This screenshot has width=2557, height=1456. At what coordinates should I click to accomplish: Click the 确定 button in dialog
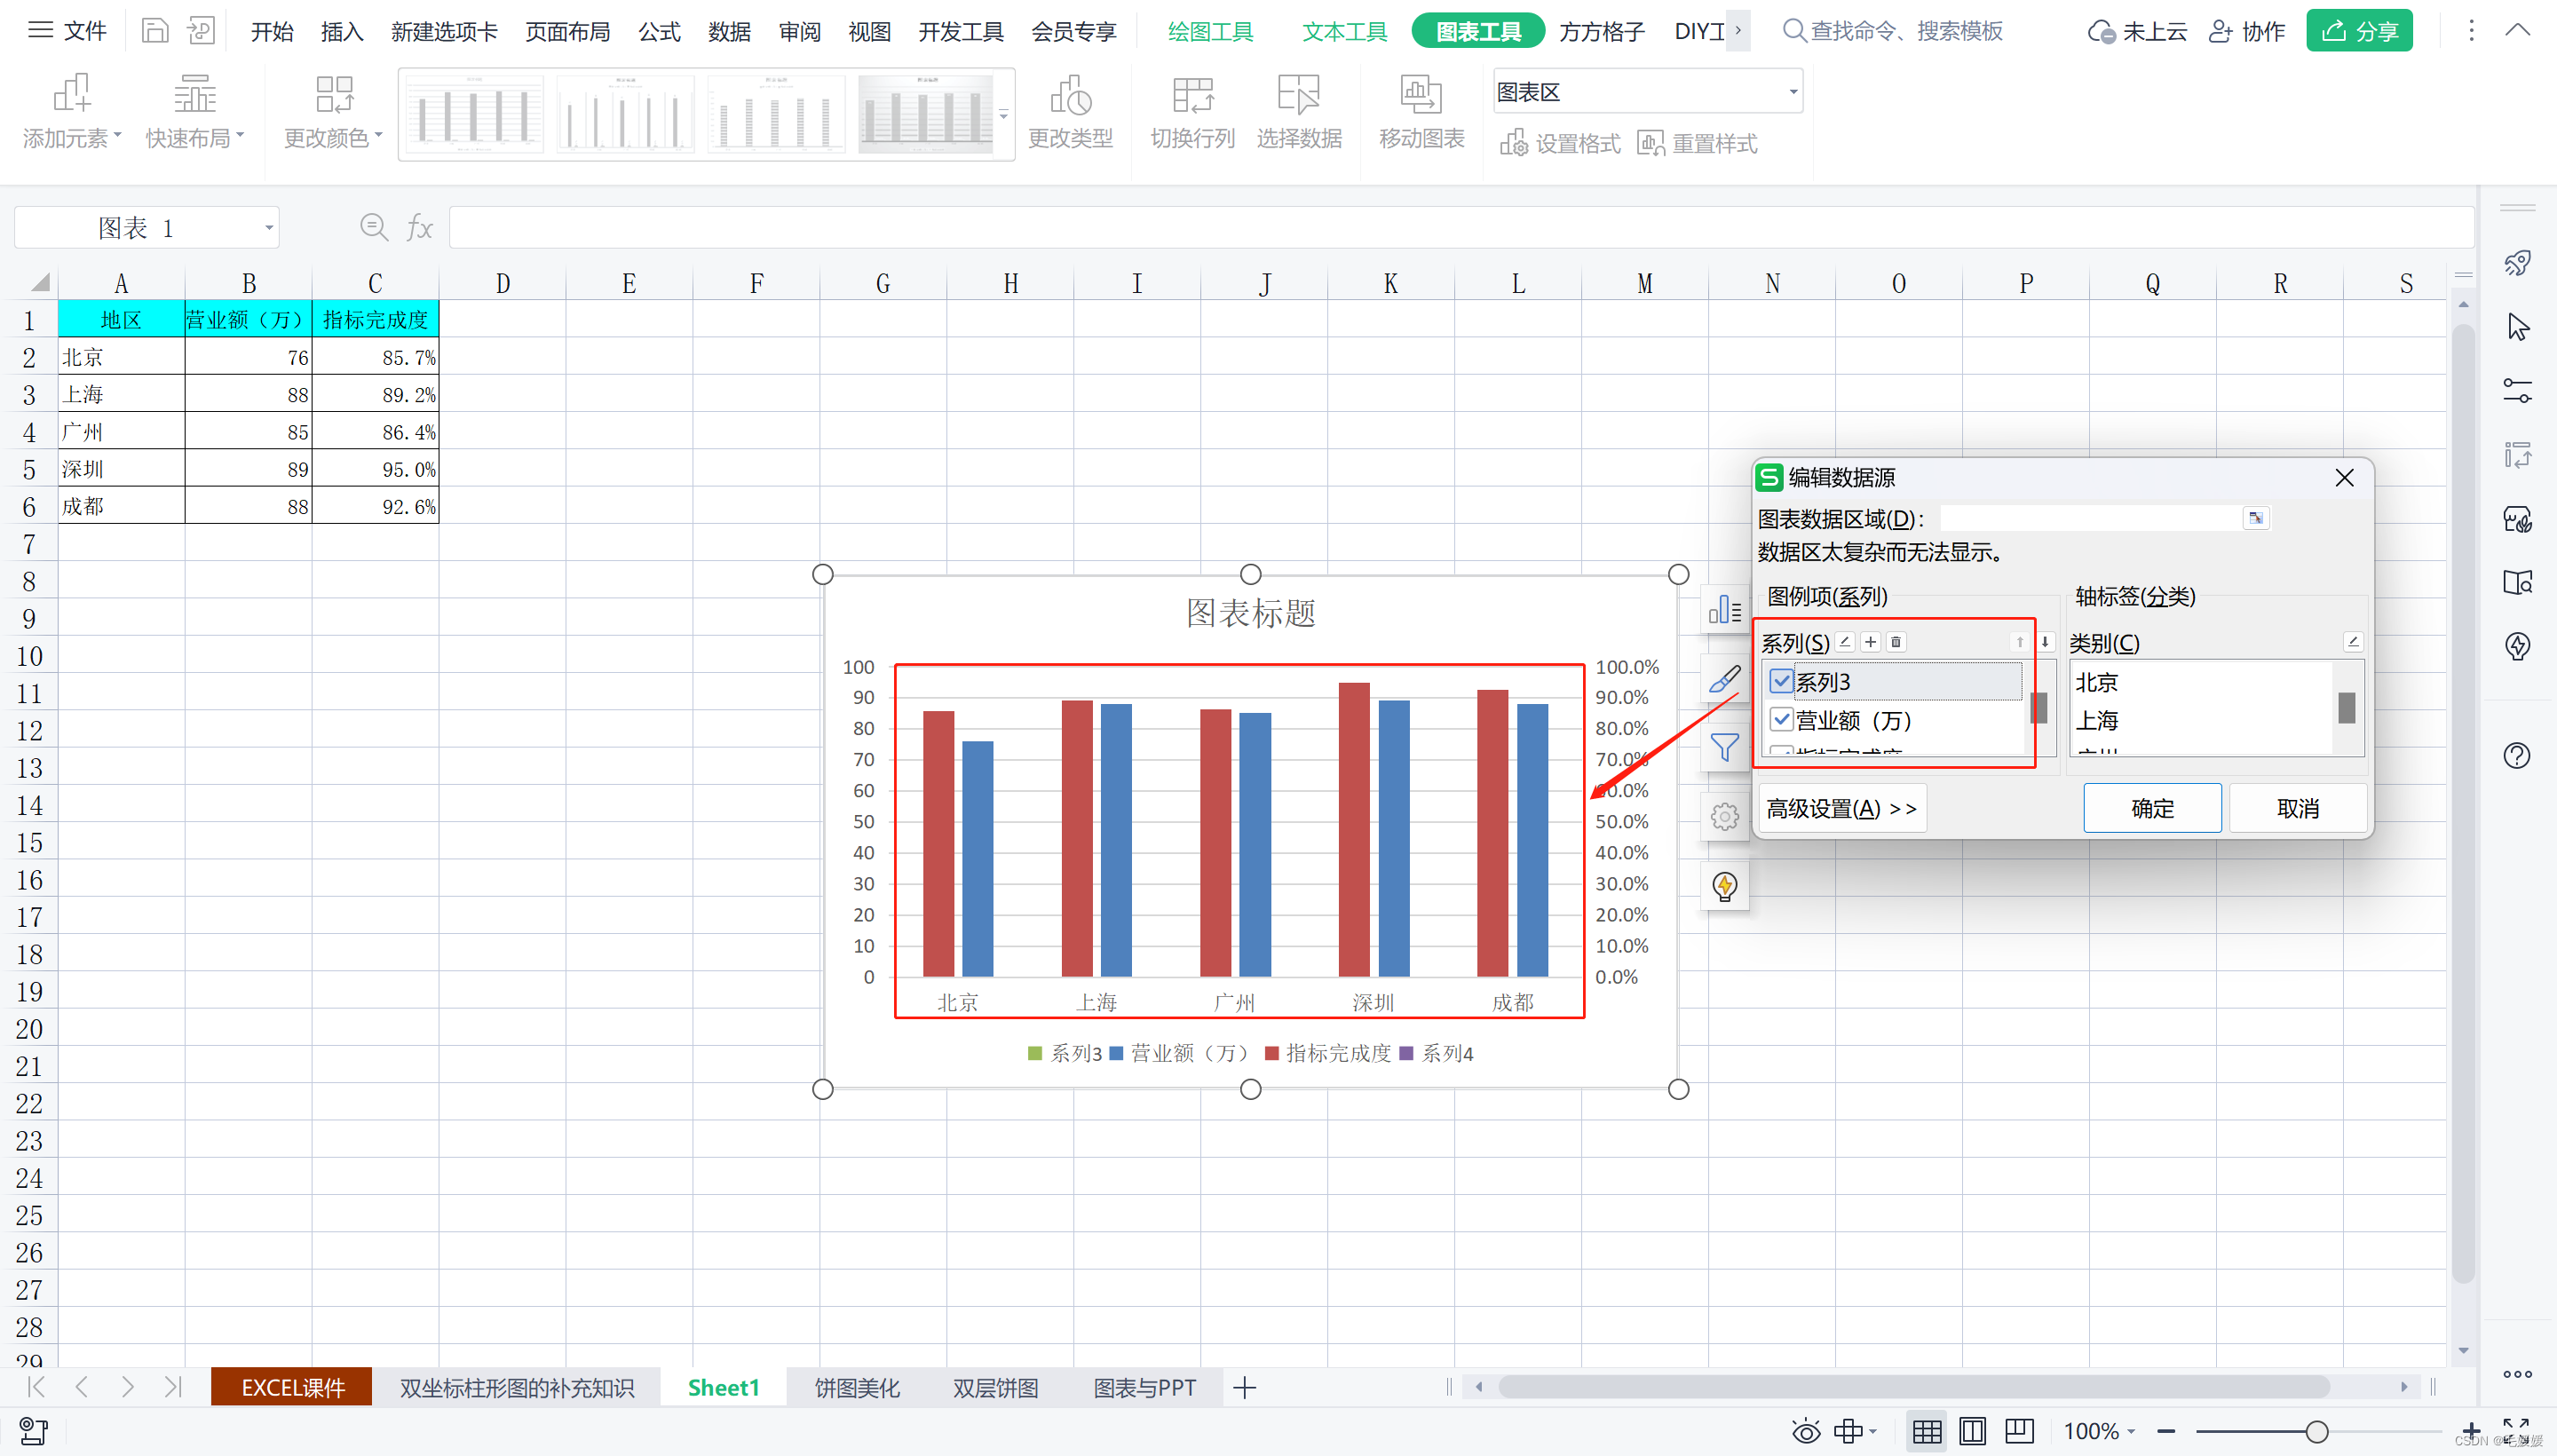click(x=2152, y=808)
